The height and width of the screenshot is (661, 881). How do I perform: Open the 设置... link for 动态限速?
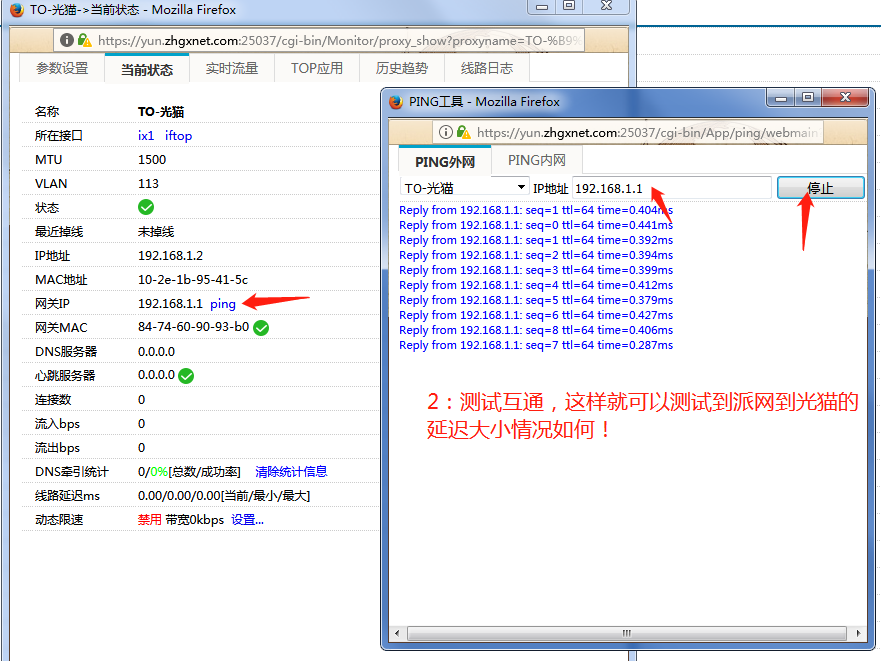click(x=247, y=519)
